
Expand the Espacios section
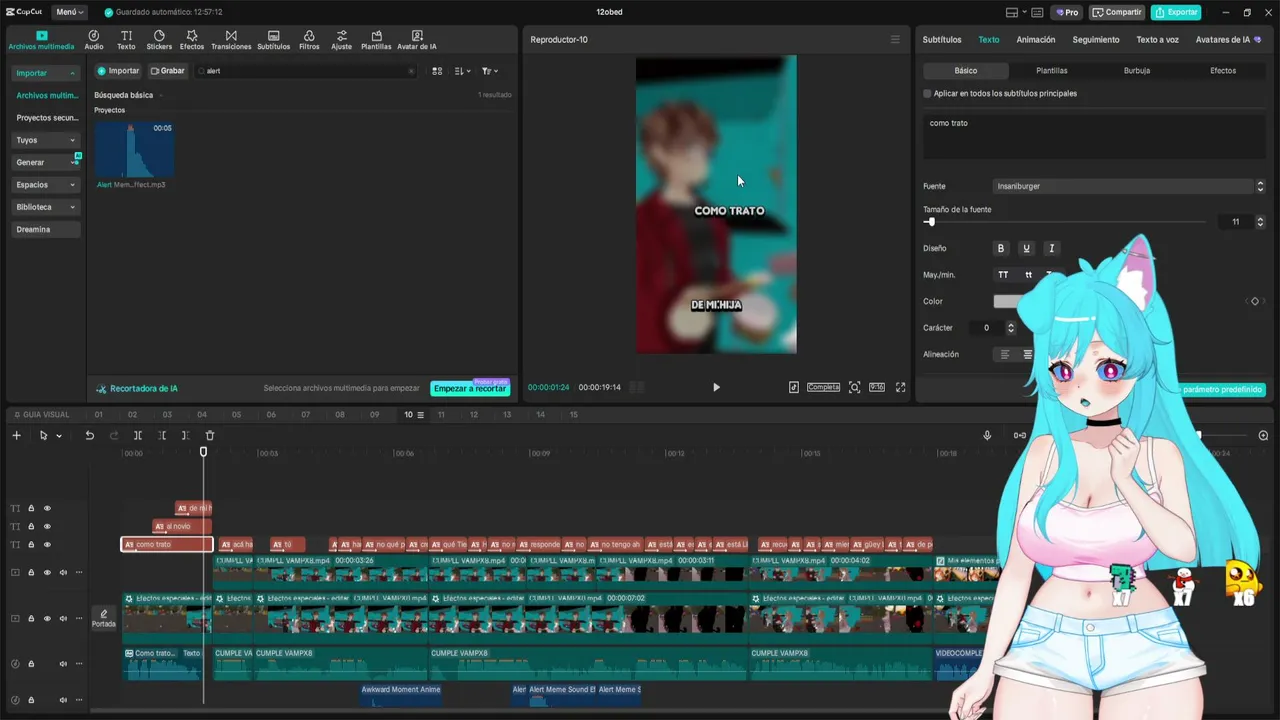72,185
